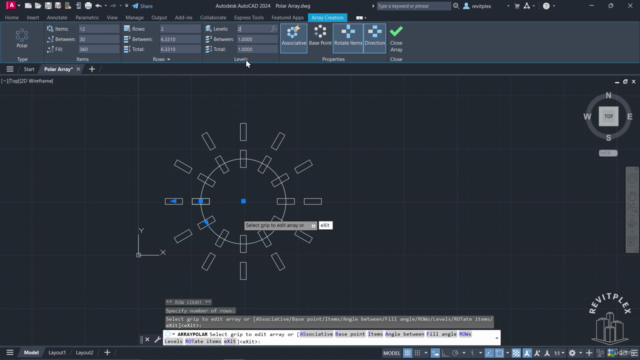Viewport: 640px width, 360px height.
Task: Select the center blue grip of array
Action: tap(243, 201)
